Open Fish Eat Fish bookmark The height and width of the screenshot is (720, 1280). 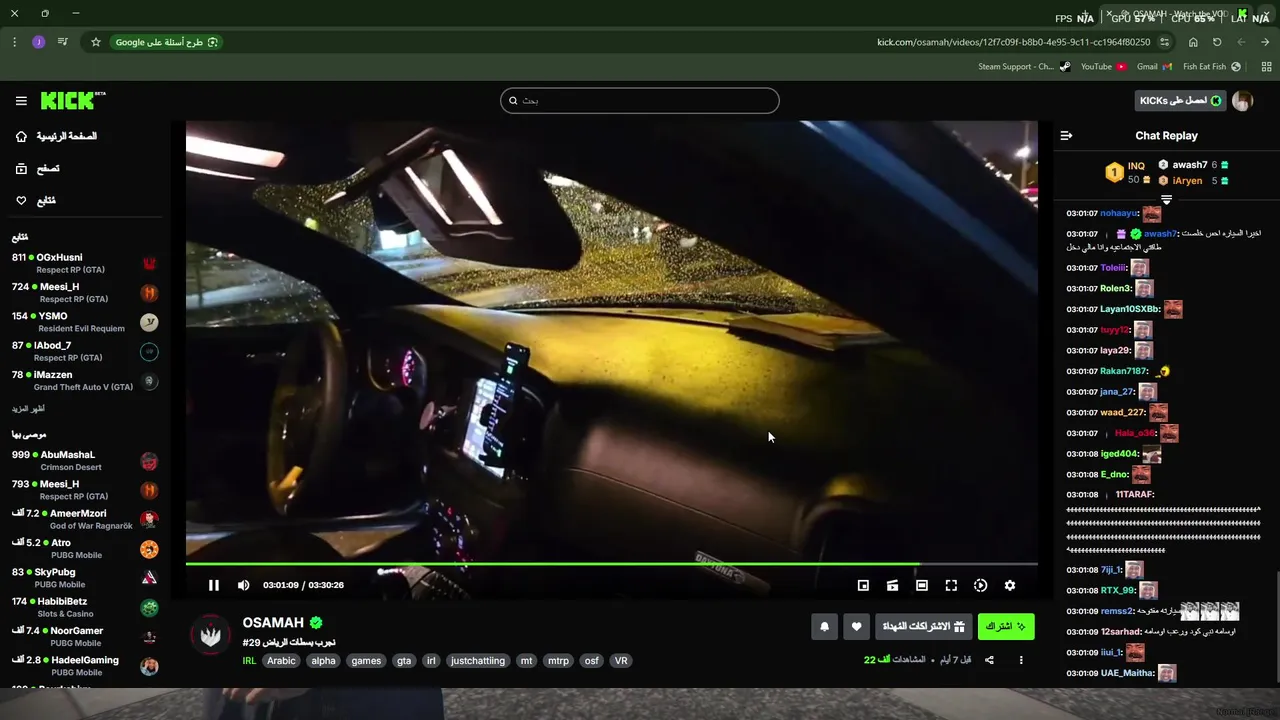tap(1212, 67)
